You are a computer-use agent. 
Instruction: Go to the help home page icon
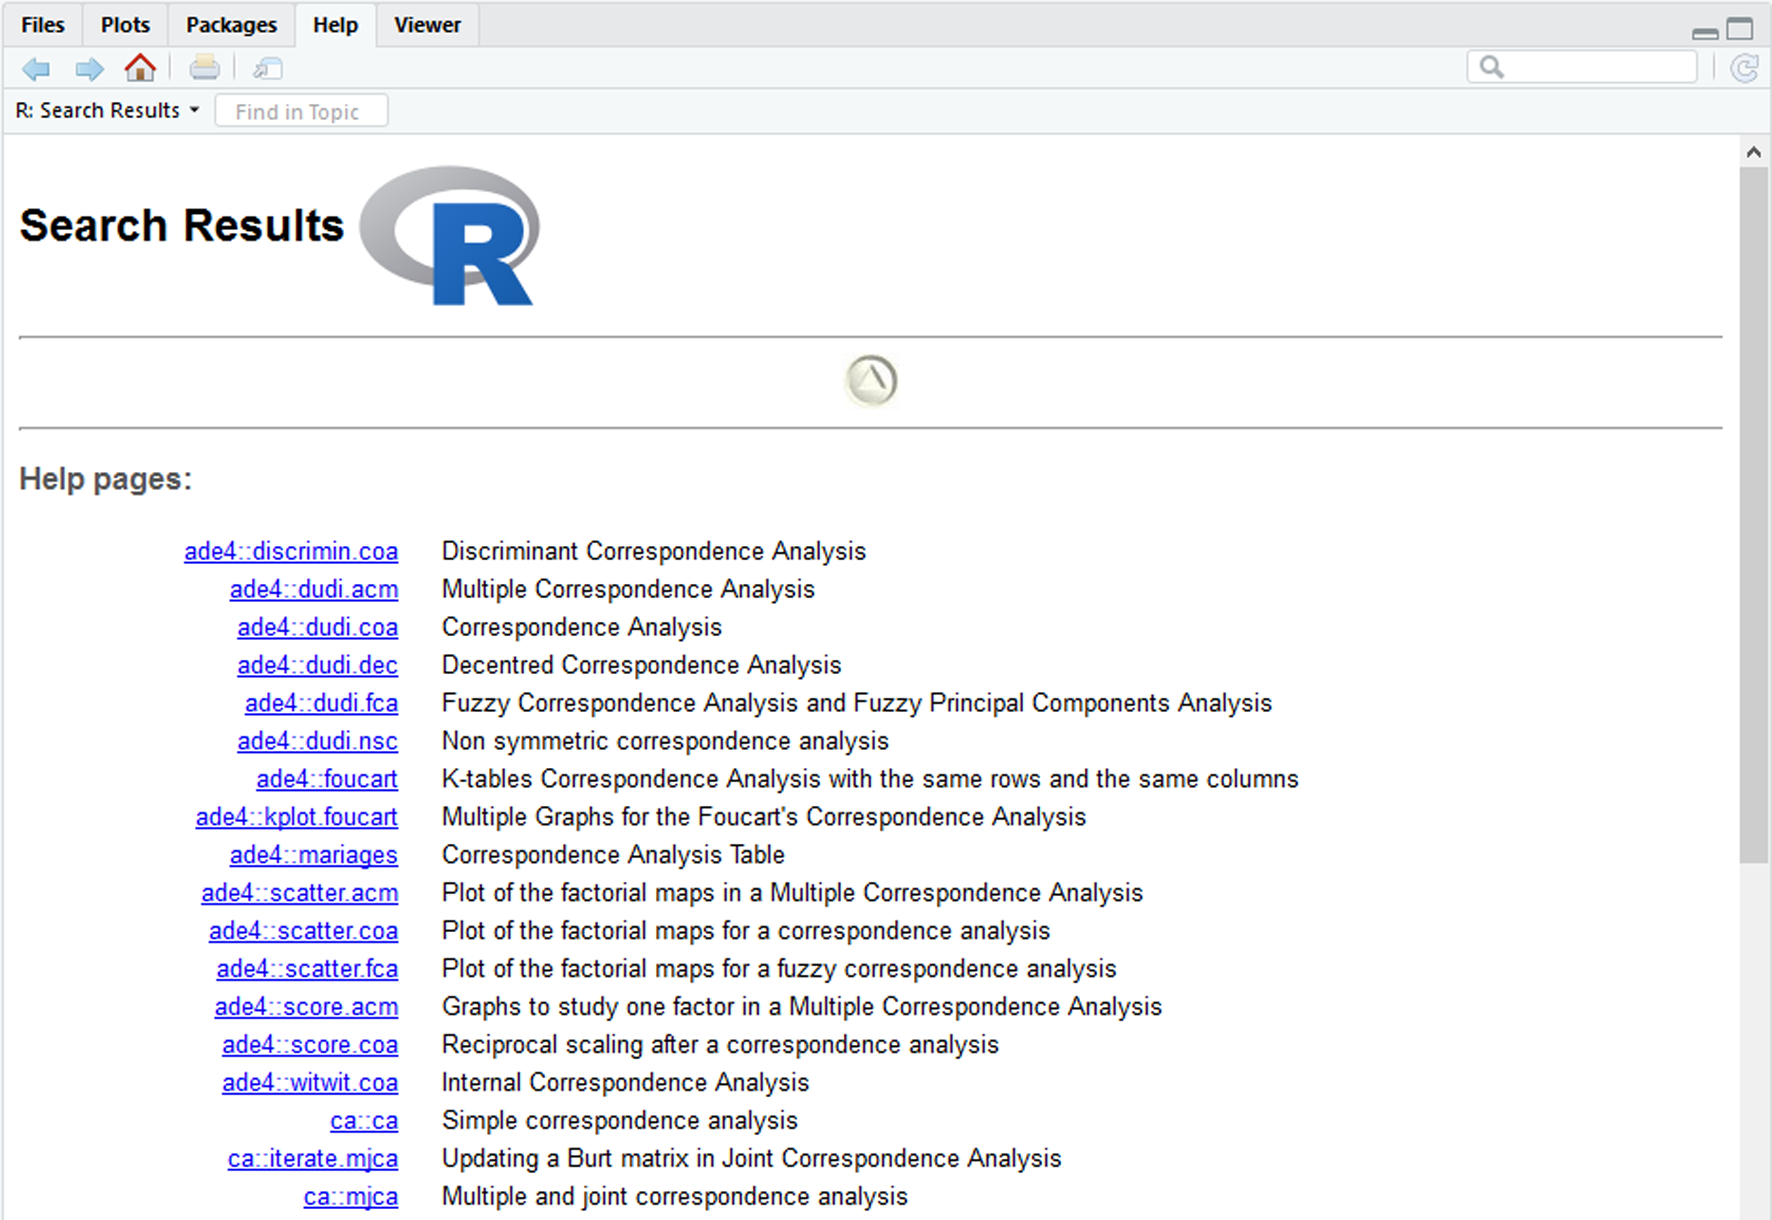coord(140,68)
